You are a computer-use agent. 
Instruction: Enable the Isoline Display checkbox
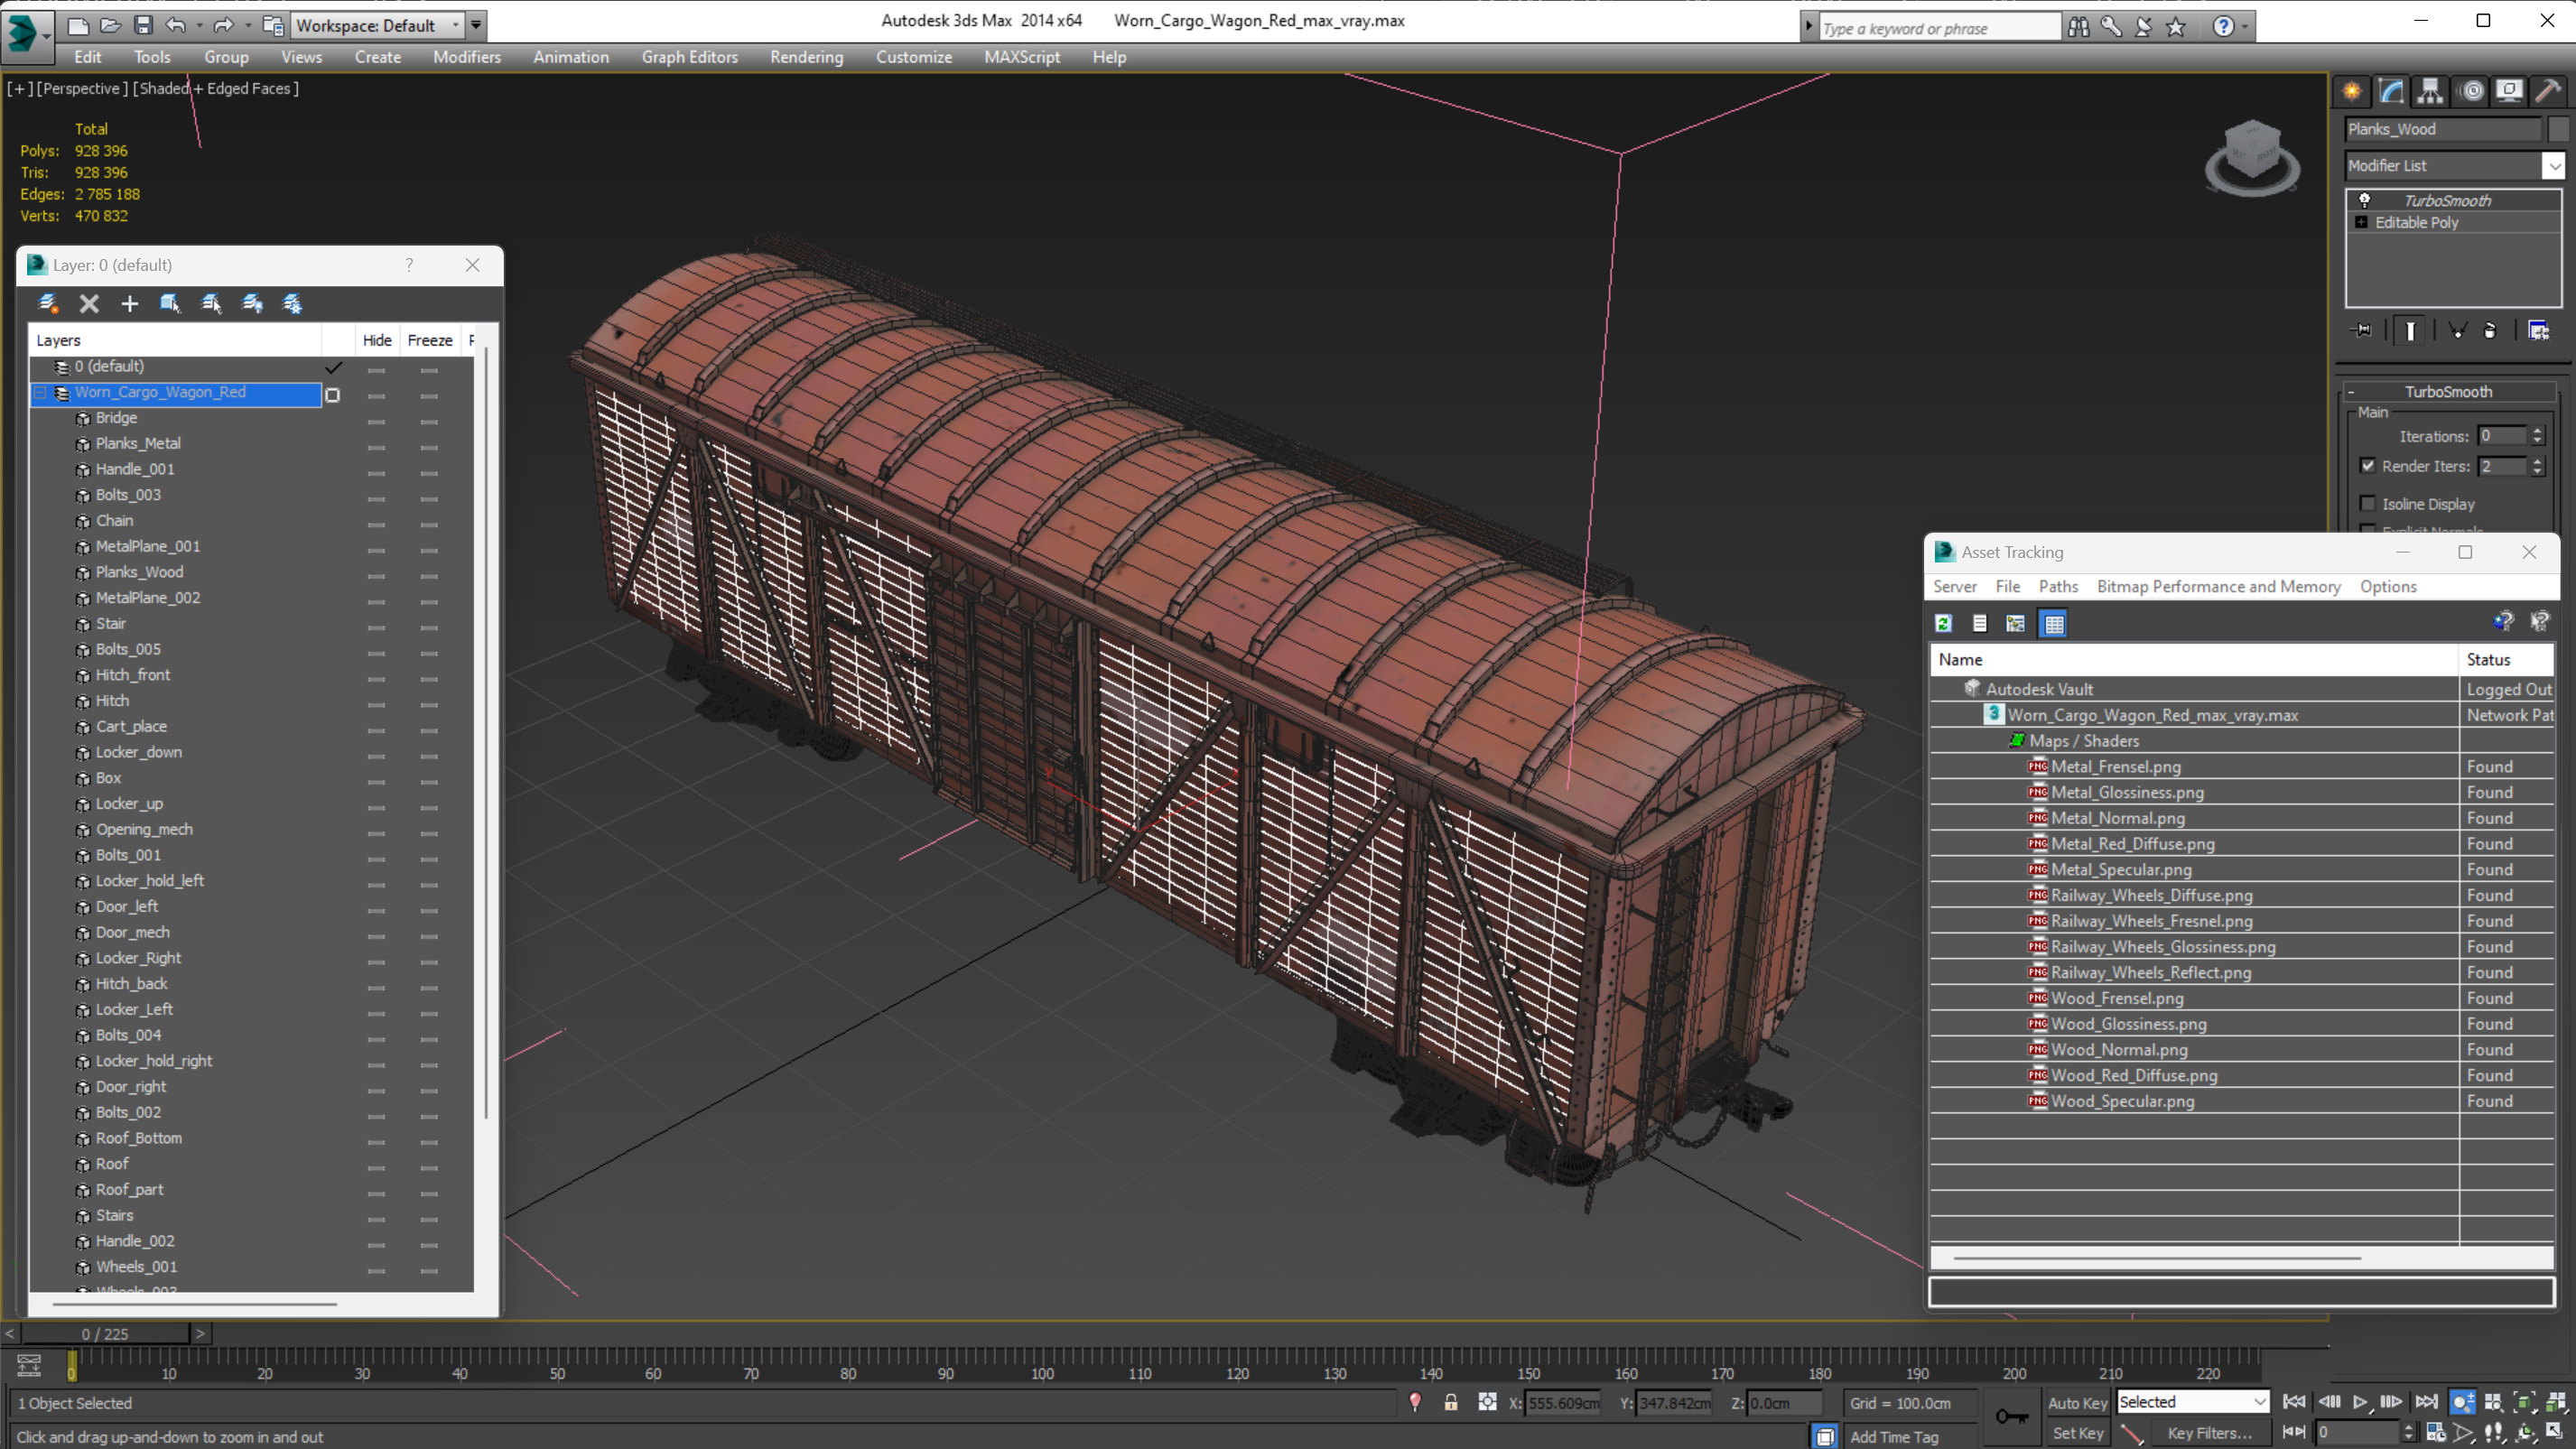click(x=2367, y=503)
